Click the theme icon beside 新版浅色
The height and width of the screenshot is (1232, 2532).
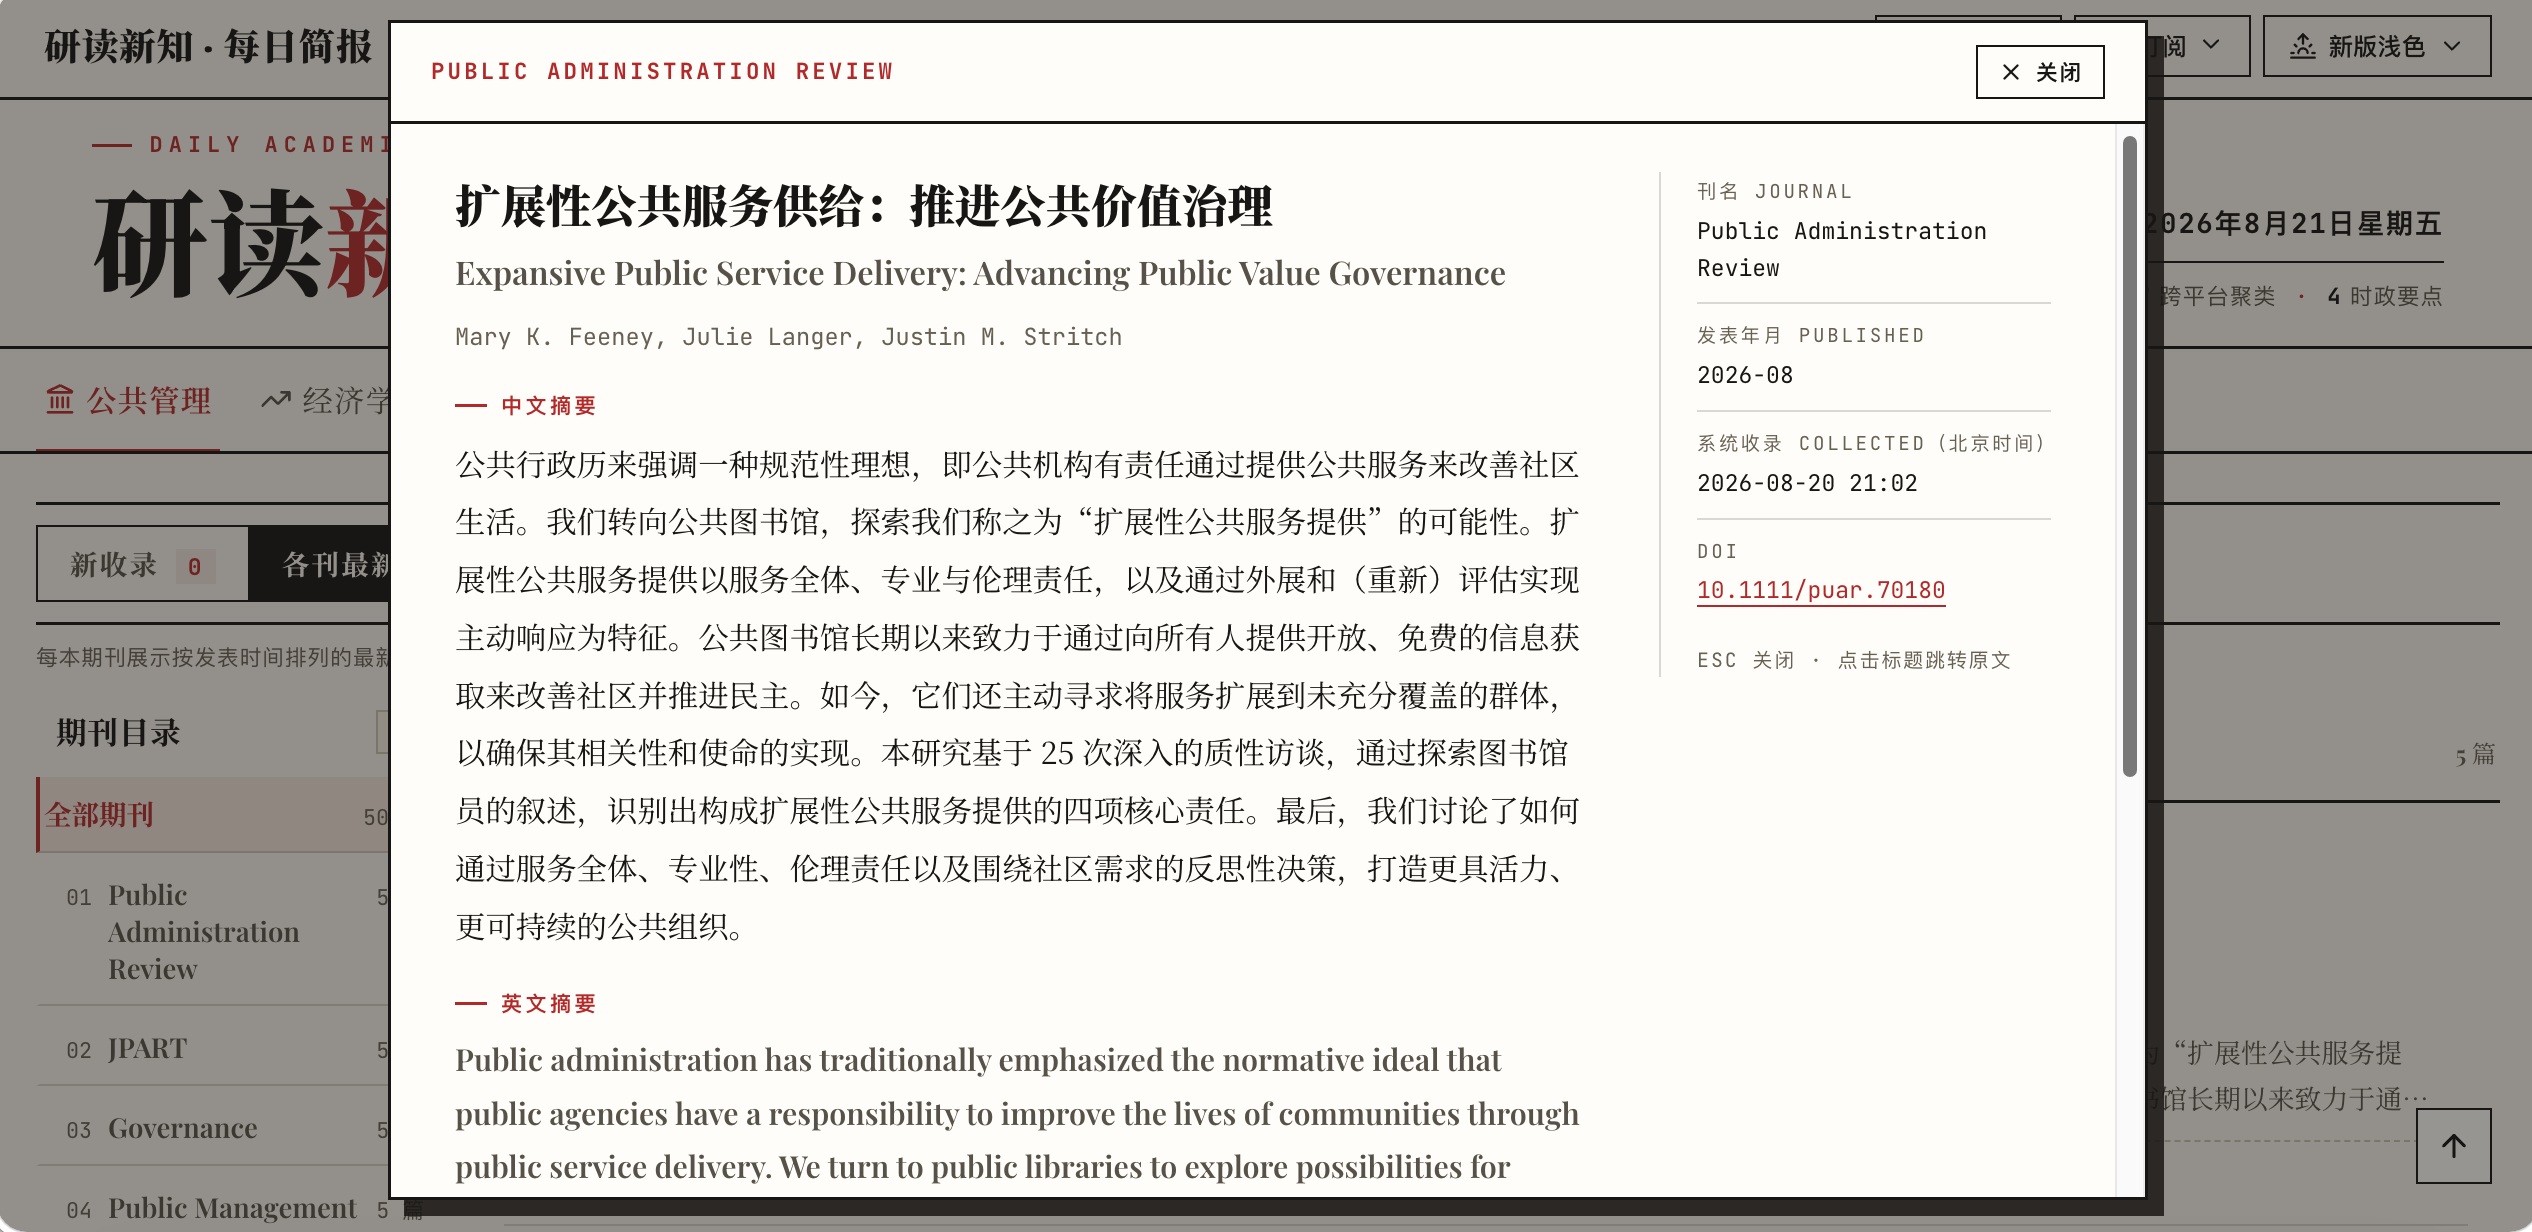[x=2303, y=46]
